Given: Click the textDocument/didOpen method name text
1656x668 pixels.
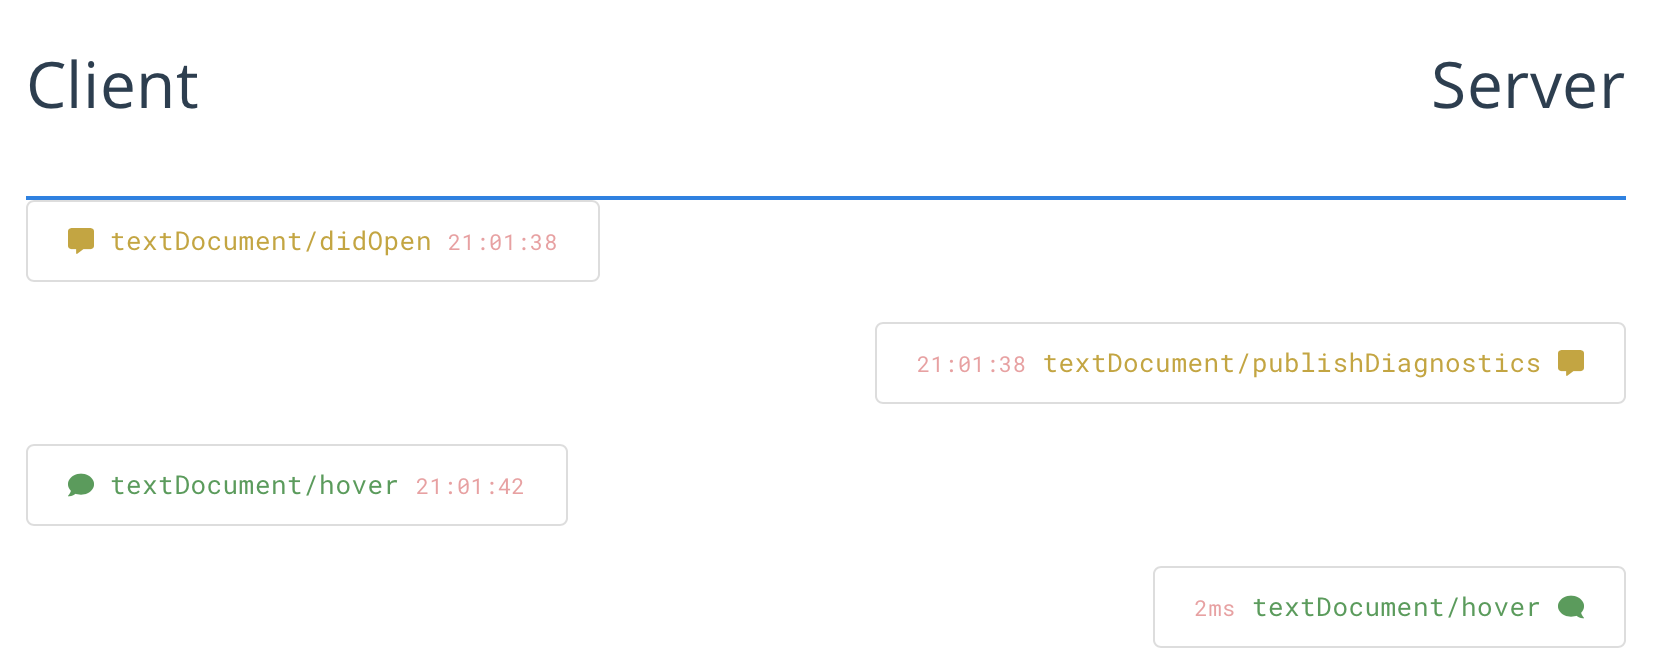Looking at the screenshot, I should point(272,241).
